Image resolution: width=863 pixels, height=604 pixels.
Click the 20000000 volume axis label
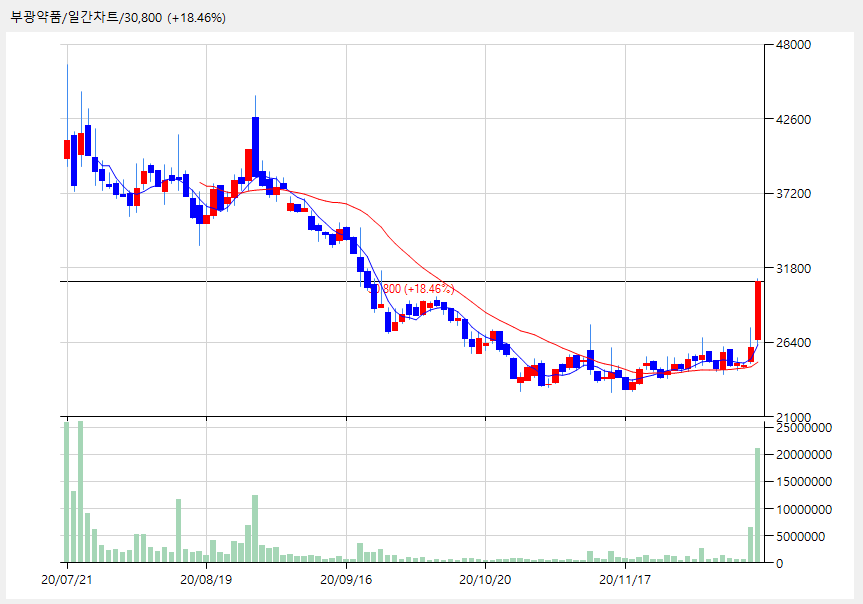[x=804, y=455]
